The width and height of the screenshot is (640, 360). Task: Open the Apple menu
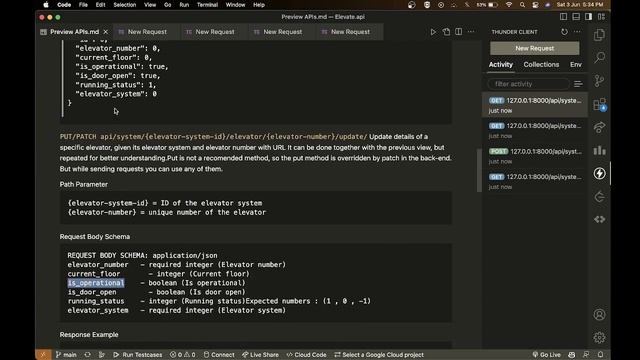46,5
